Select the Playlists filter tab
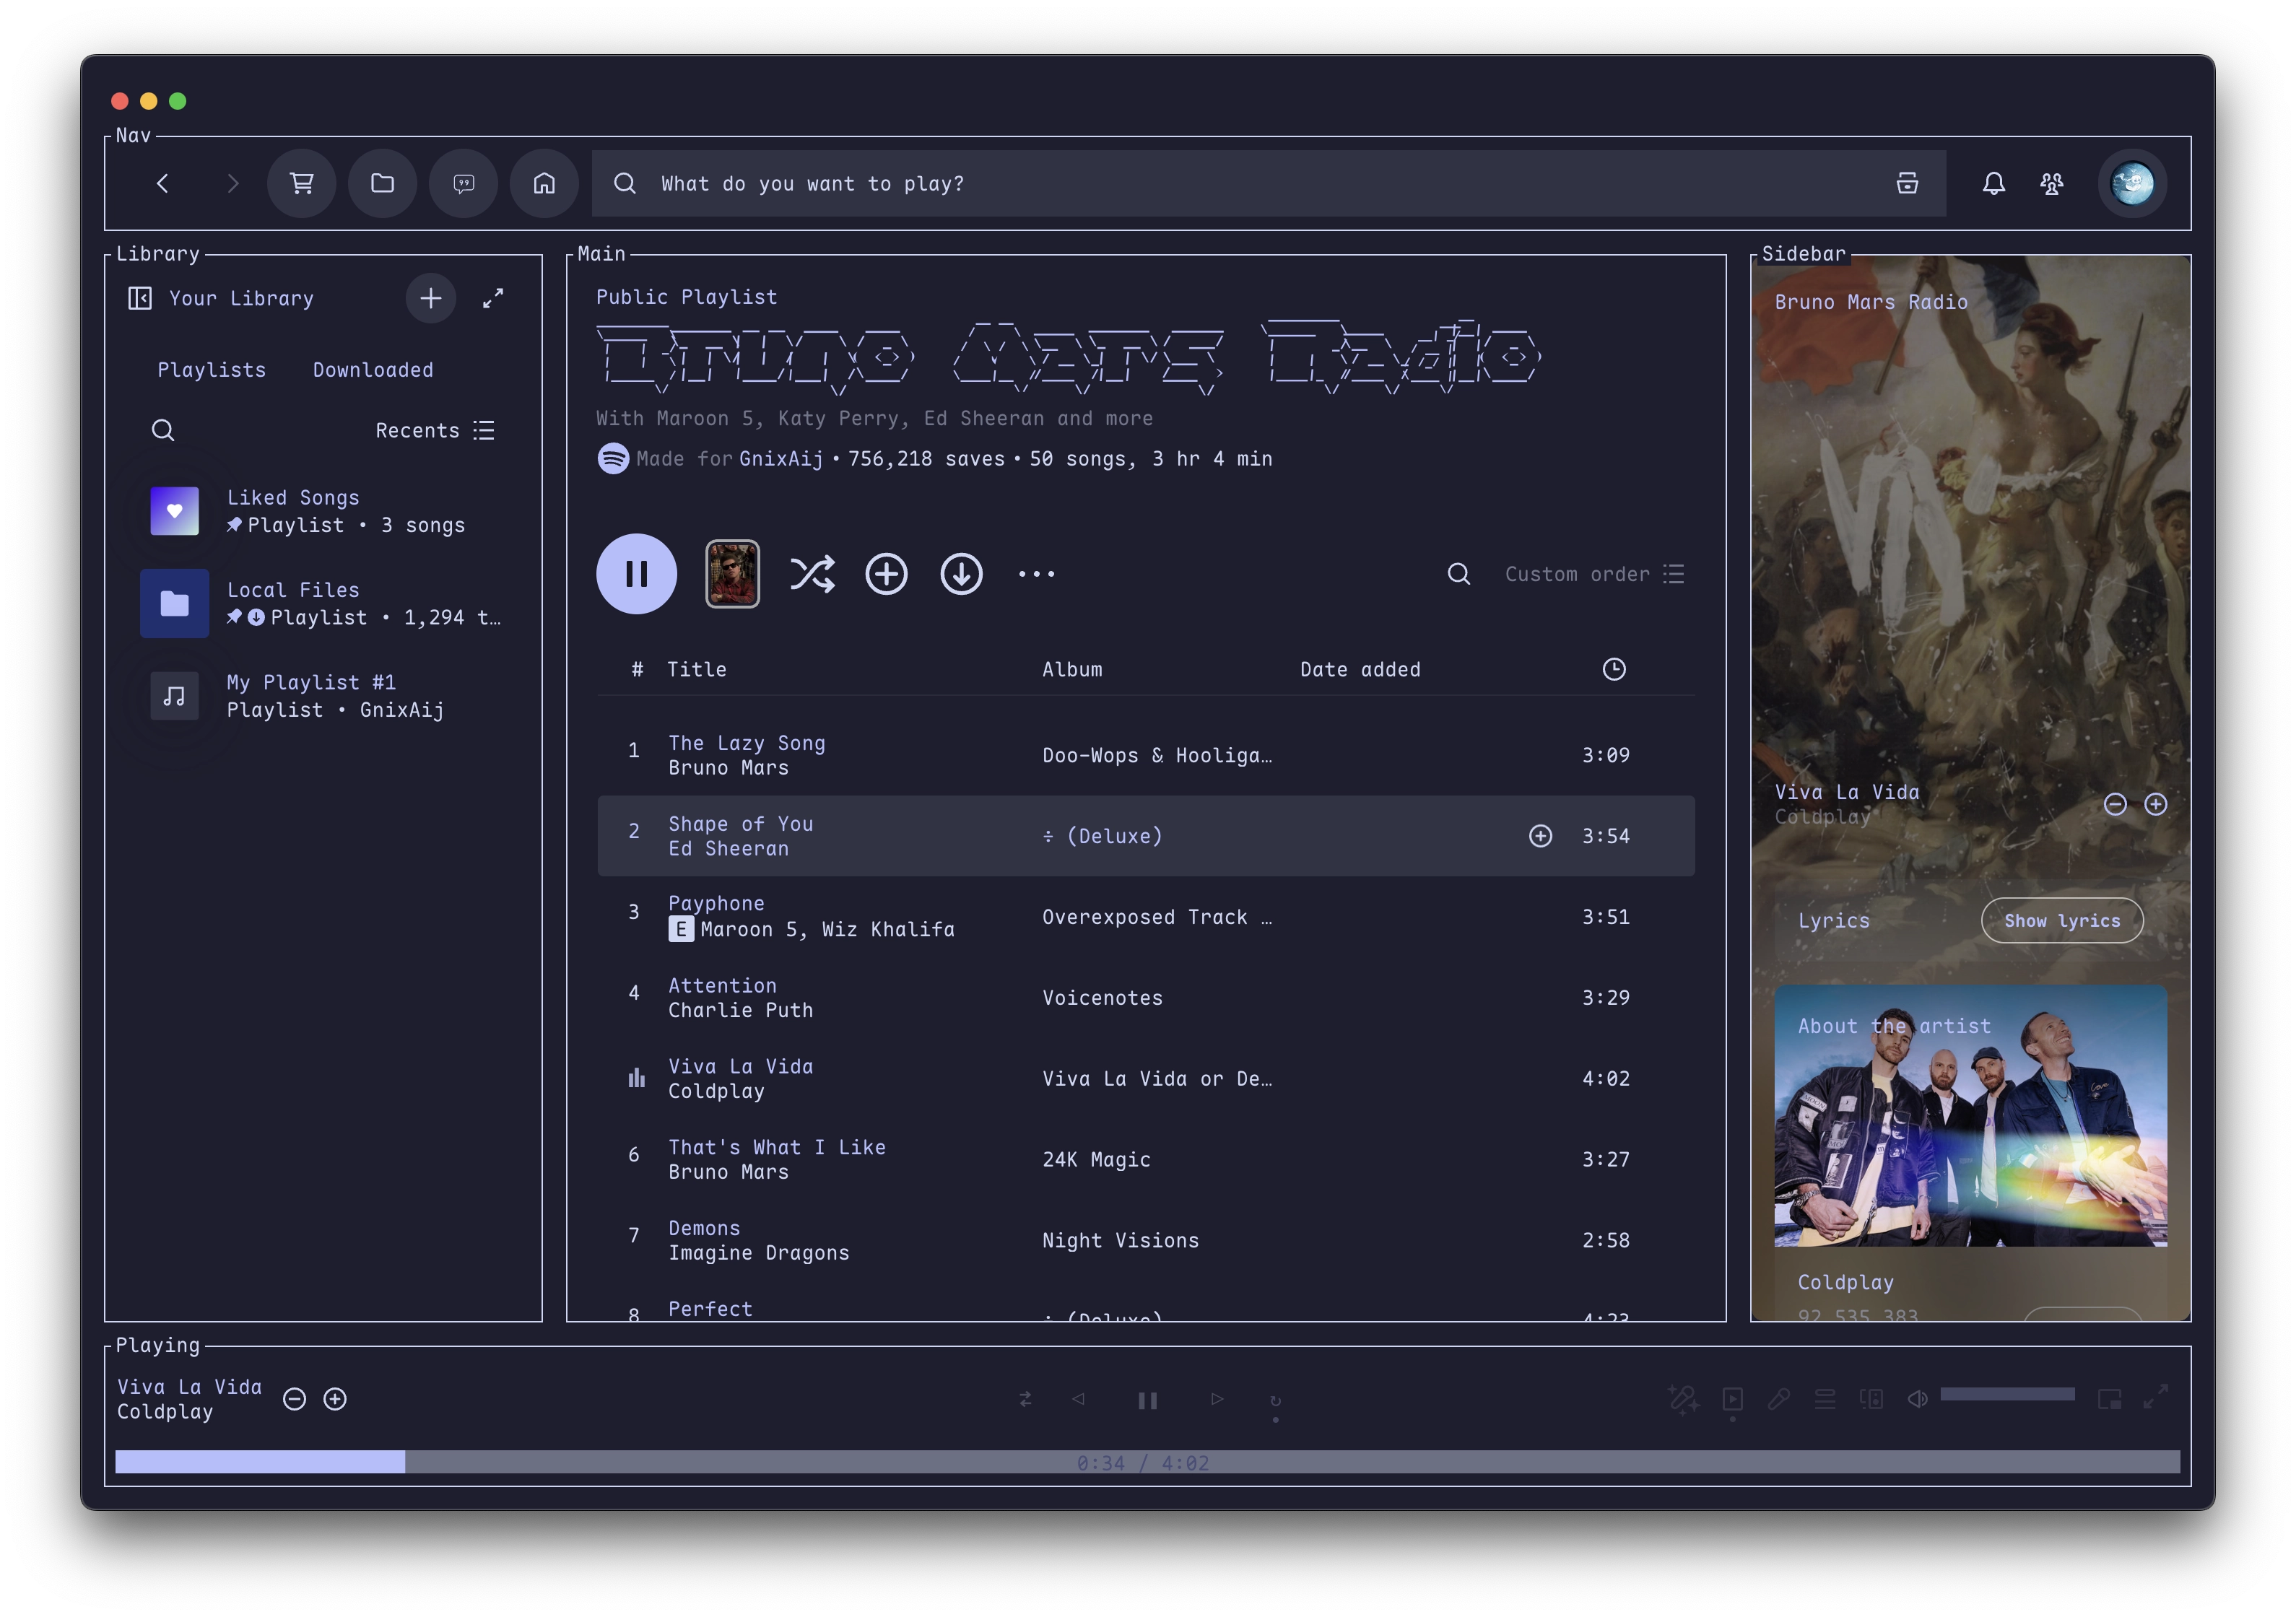 pos(212,370)
